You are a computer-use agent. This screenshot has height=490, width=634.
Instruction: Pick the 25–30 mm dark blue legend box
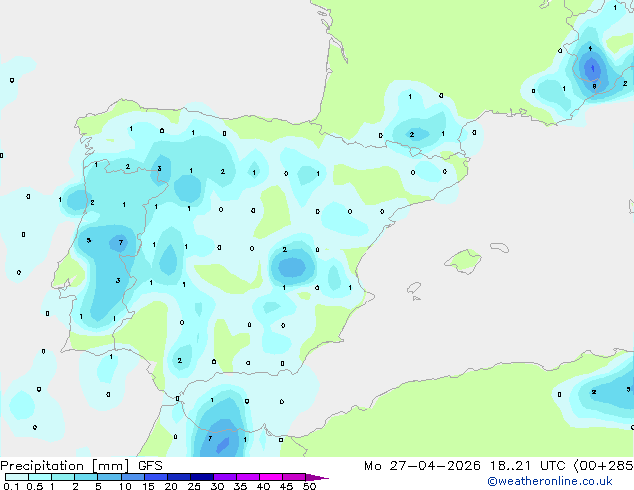pos(202,477)
